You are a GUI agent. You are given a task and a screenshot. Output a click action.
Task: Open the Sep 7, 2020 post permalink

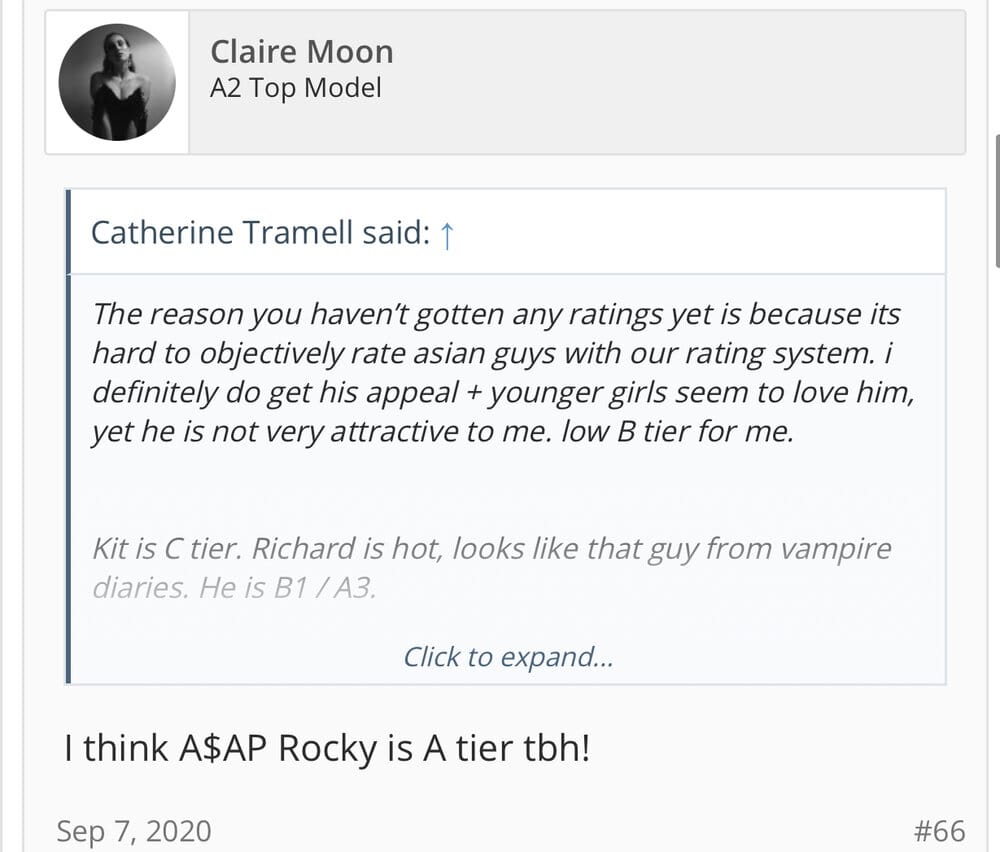click(x=134, y=831)
